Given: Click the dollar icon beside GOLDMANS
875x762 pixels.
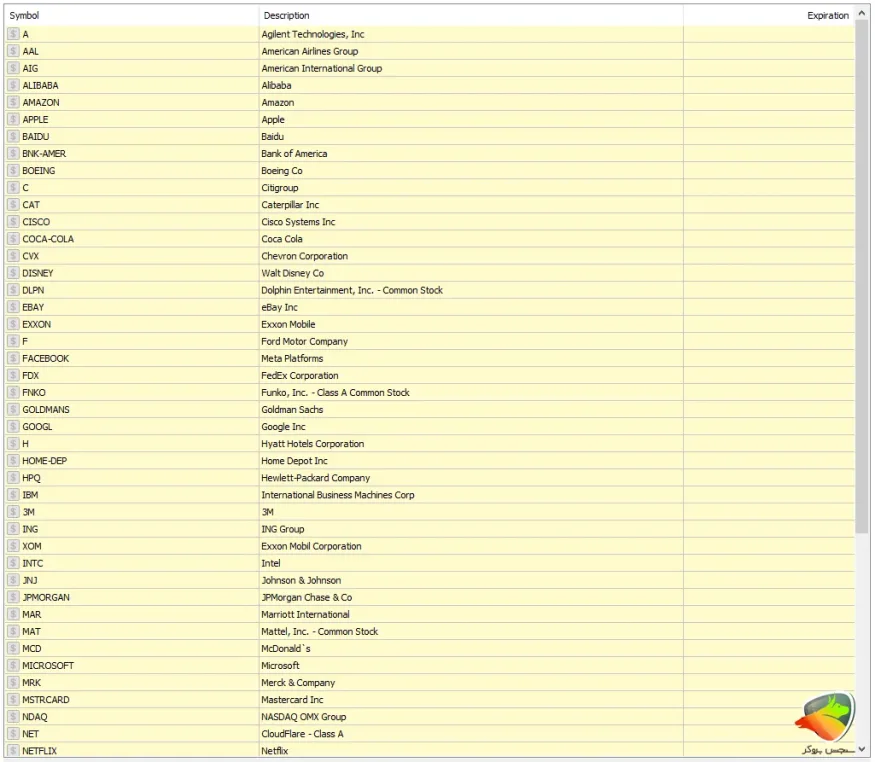Looking at the screenshot, I should (13, 409).
